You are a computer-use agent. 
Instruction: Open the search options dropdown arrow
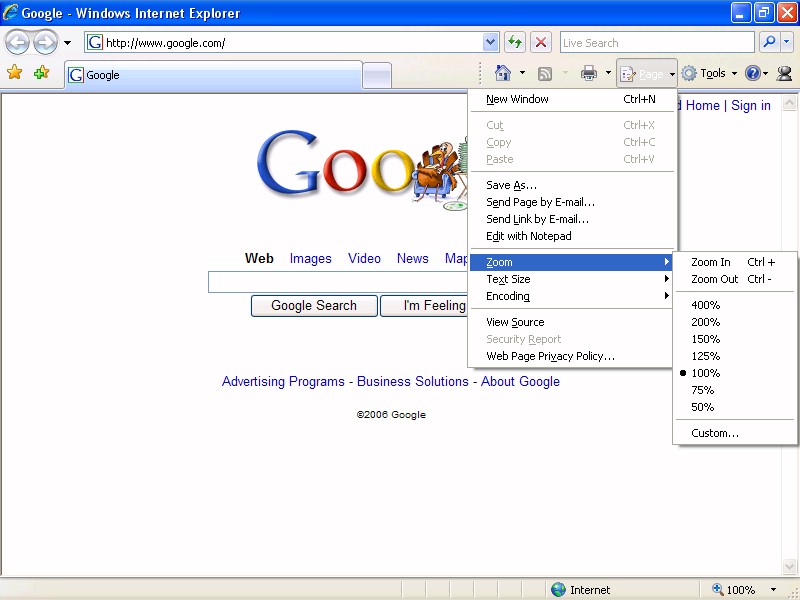coord(786,42)
